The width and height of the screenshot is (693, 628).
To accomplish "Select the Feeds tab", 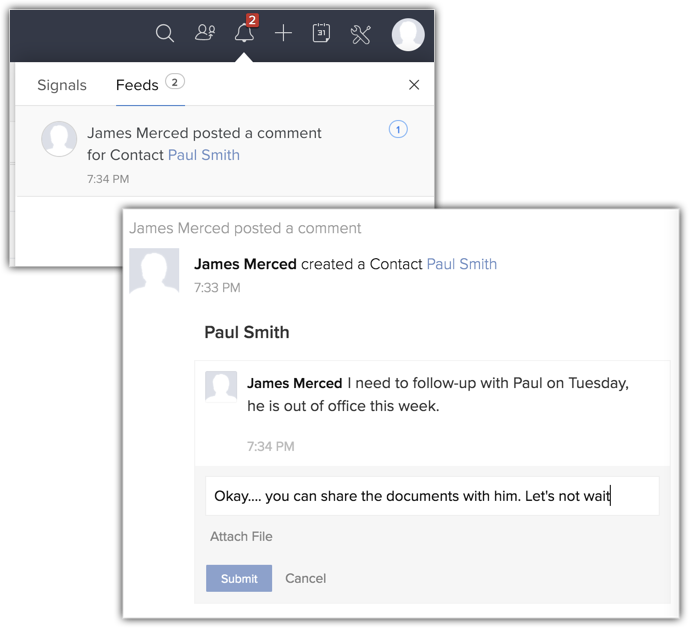I will (137, 85).
